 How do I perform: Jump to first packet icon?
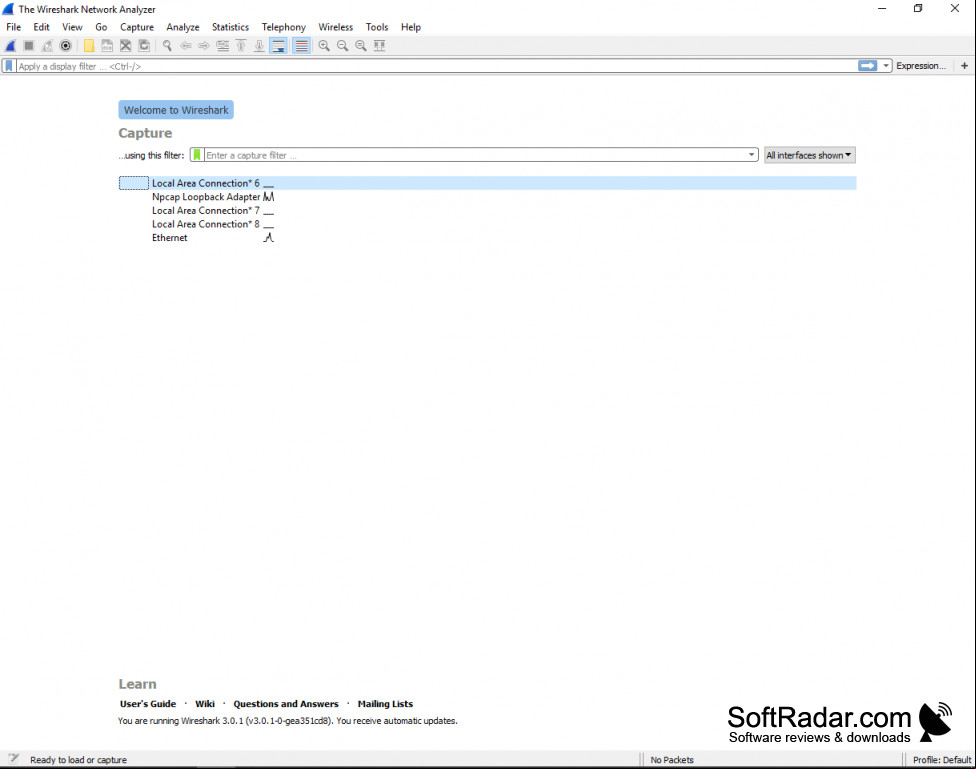pos(241,45)
